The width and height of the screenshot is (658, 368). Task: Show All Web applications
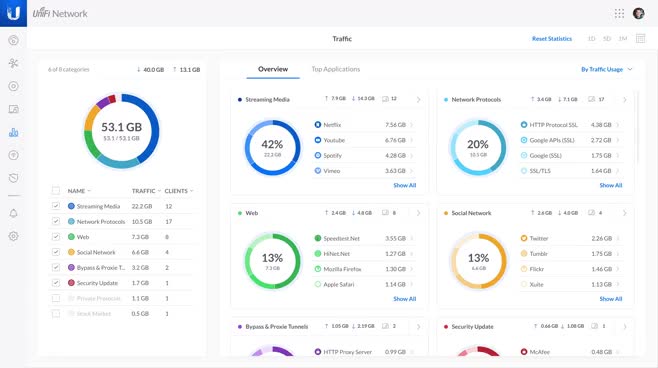point(405,299)
